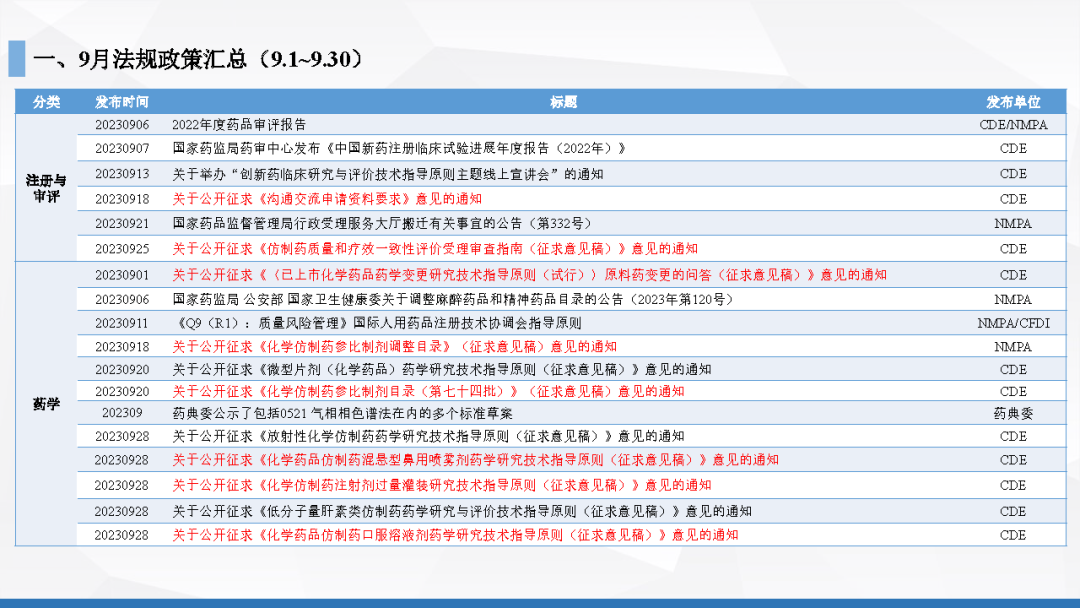Click the 分类 column header
Screen dimensions: 1080x608
[x=46, y=102]
